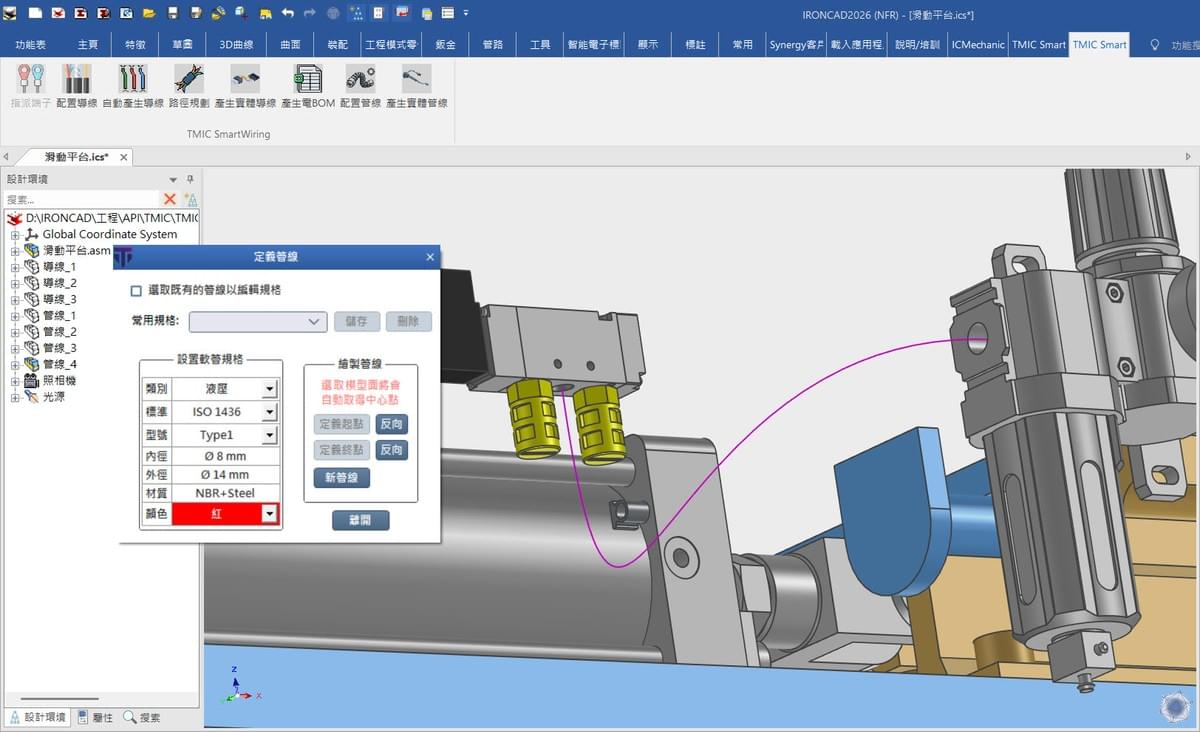1200x732 pixels.
Task: Click the 產生實體導線 ribbon icon
Action: [245, 79]
